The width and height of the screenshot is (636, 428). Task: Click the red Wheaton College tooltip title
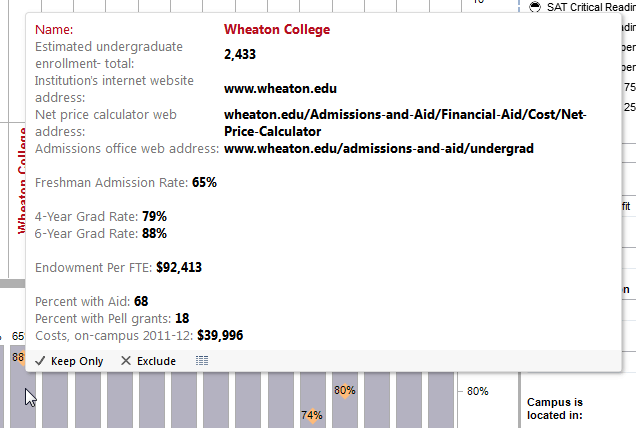pos(277,30)
